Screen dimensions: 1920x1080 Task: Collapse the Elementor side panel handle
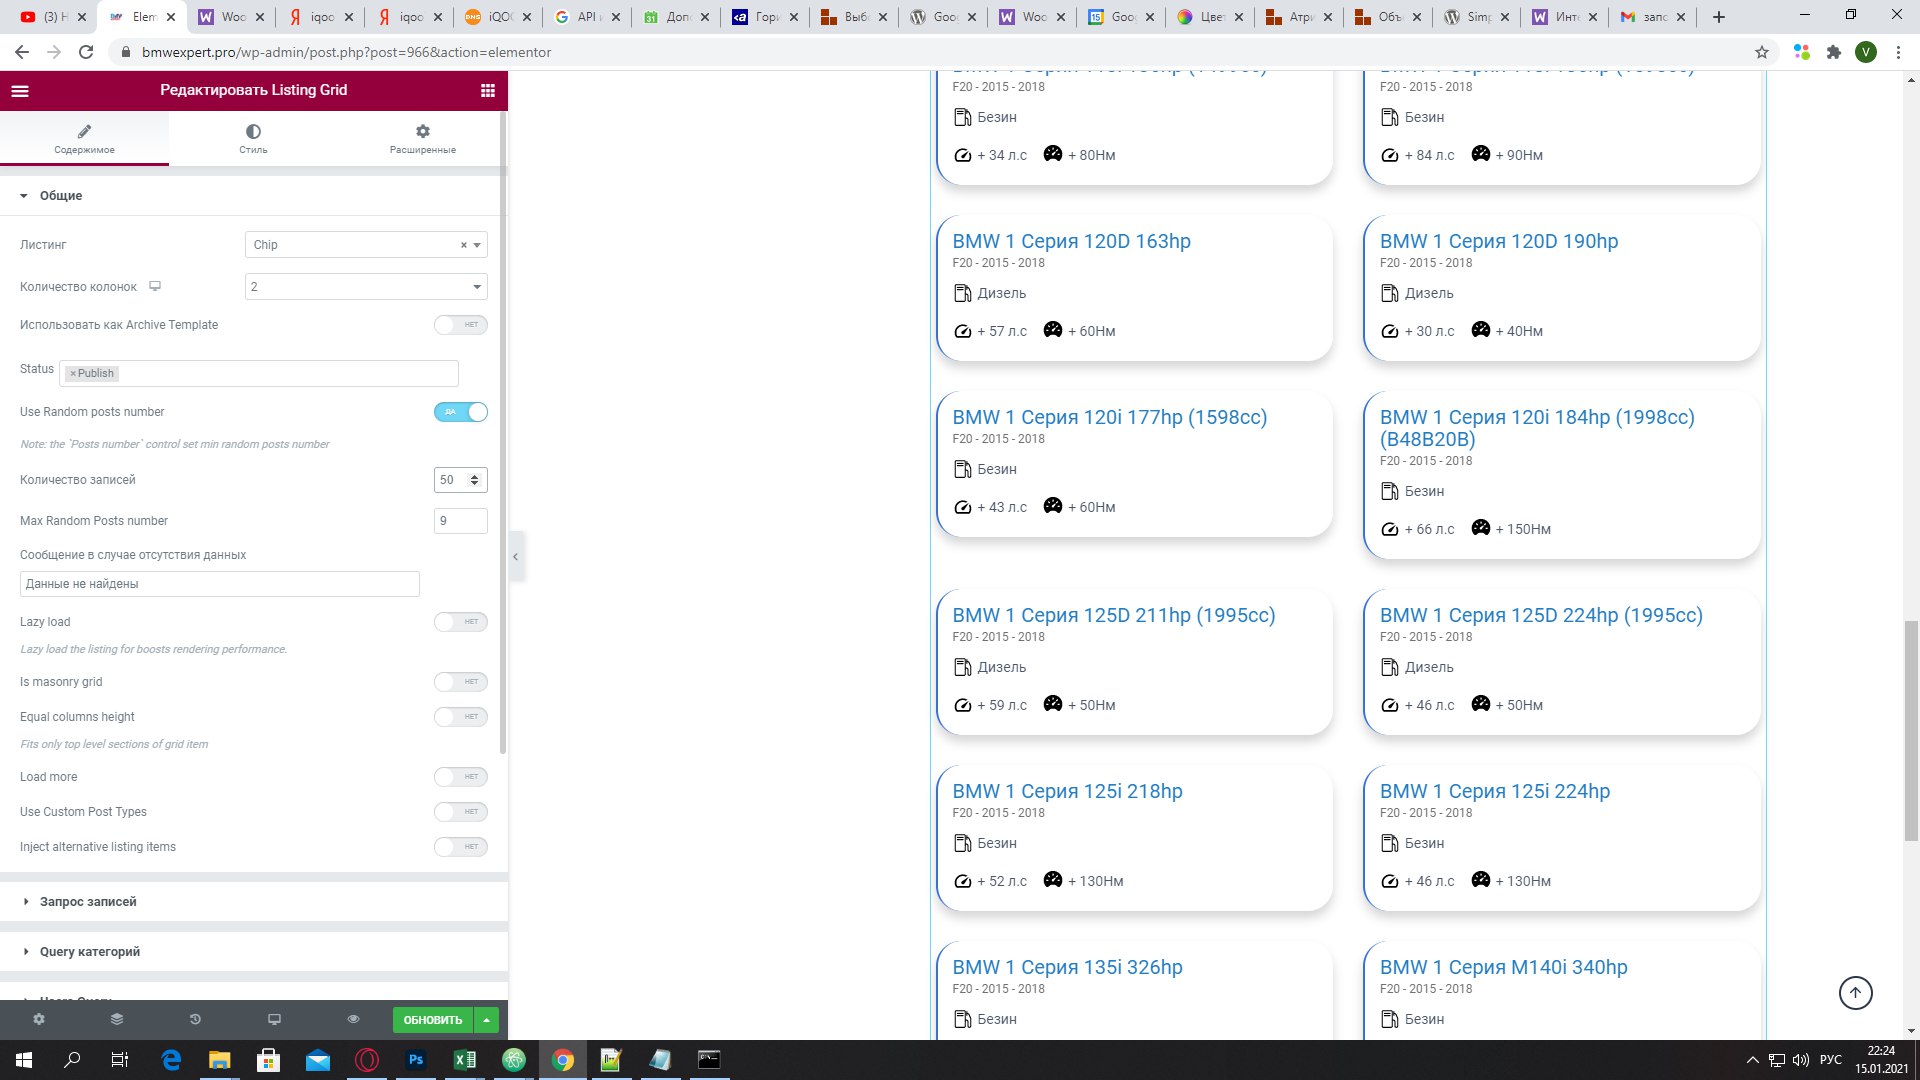click(x=515, y=556)
